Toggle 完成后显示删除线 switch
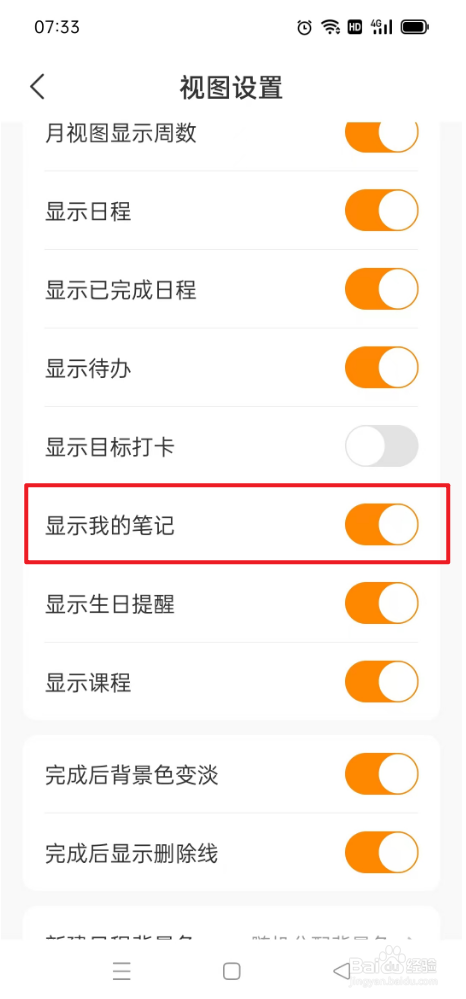The height and width of the screenshot is (999, 466). (382, 852)
